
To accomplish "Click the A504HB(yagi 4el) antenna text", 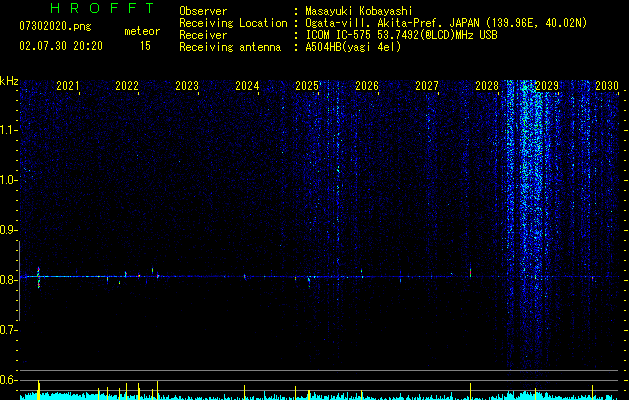I will click(x=353, y=47).
